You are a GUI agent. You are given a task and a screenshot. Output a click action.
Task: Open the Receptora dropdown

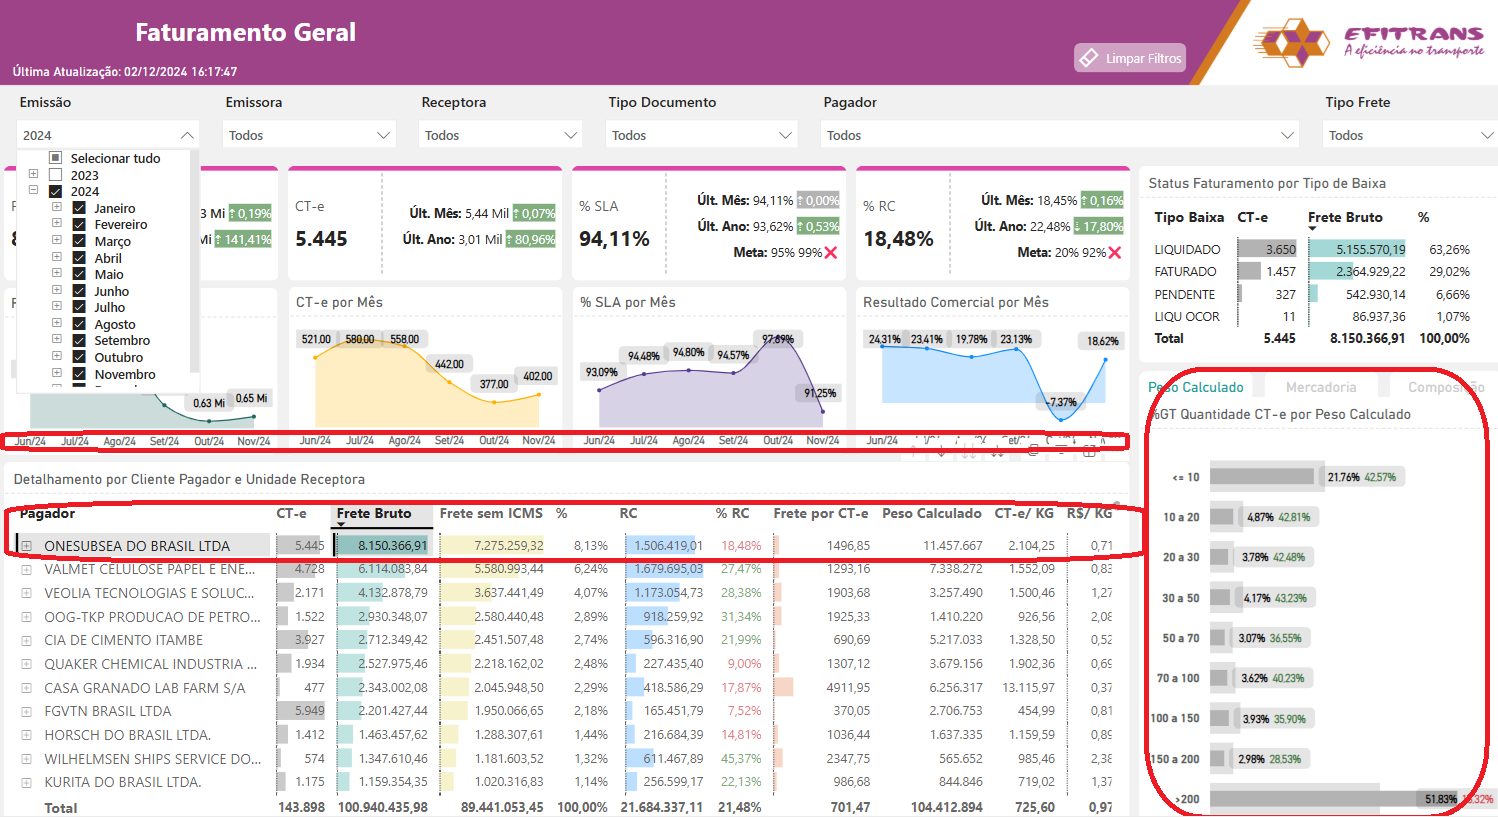[x=500, y=135]
